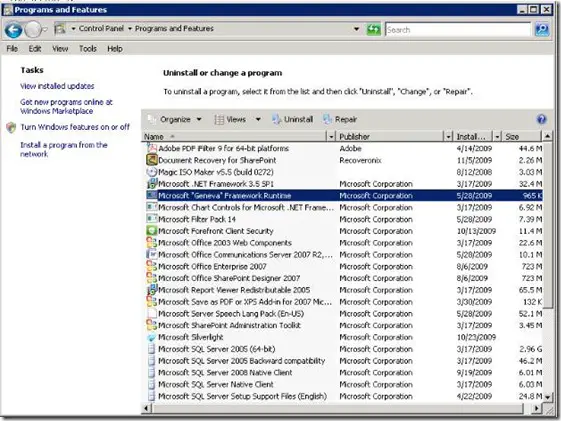The width and height of the screenshot is (561, 421).
Task: Click the 2.96 G size value
Action: 530,349
